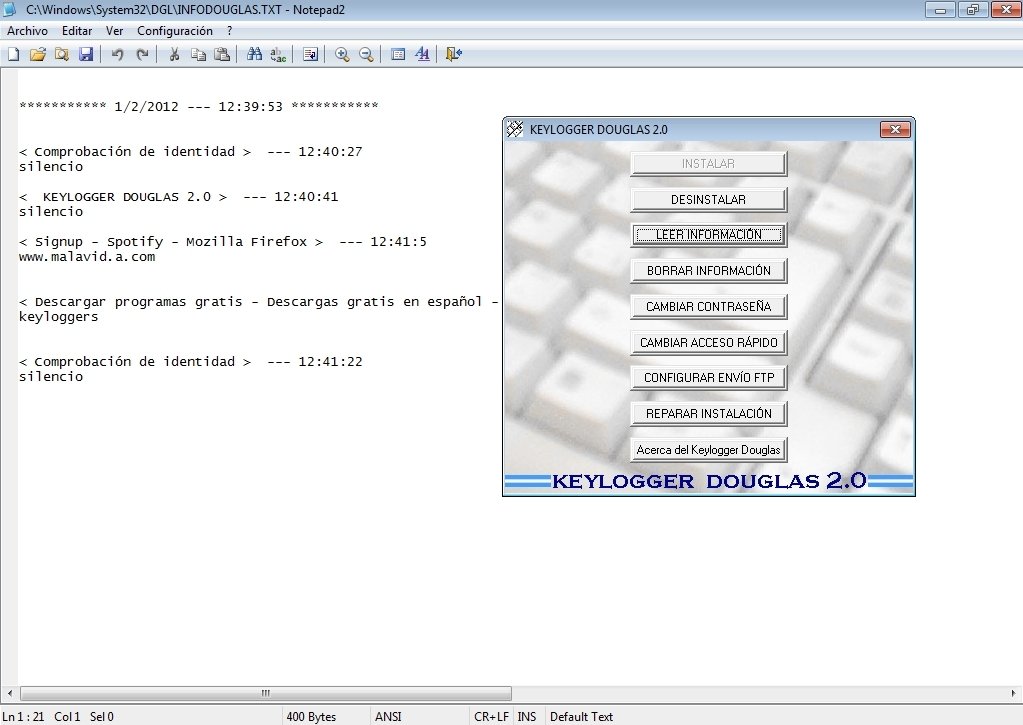1023x725 pixels.
Task: Click the BORRAR INFORMACIÓN button
Action: point(709,271)
